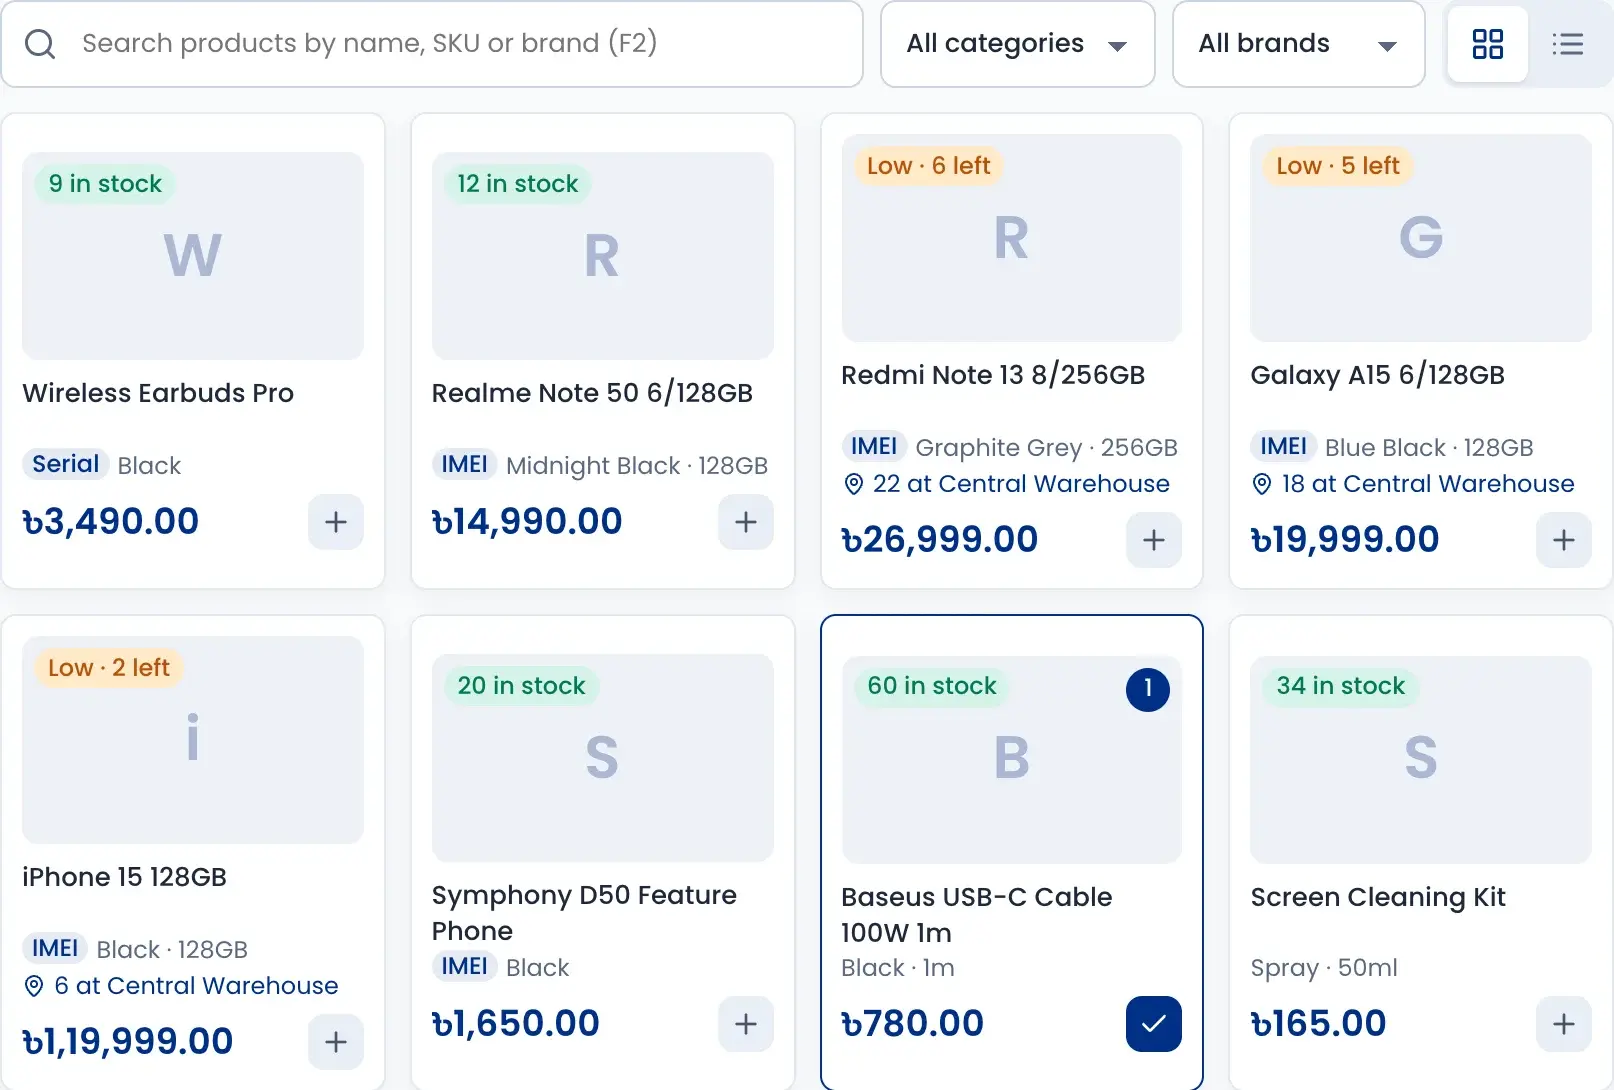Click the ৳26,999.00 price
1614x1090 pixels.
click(940, 540)
